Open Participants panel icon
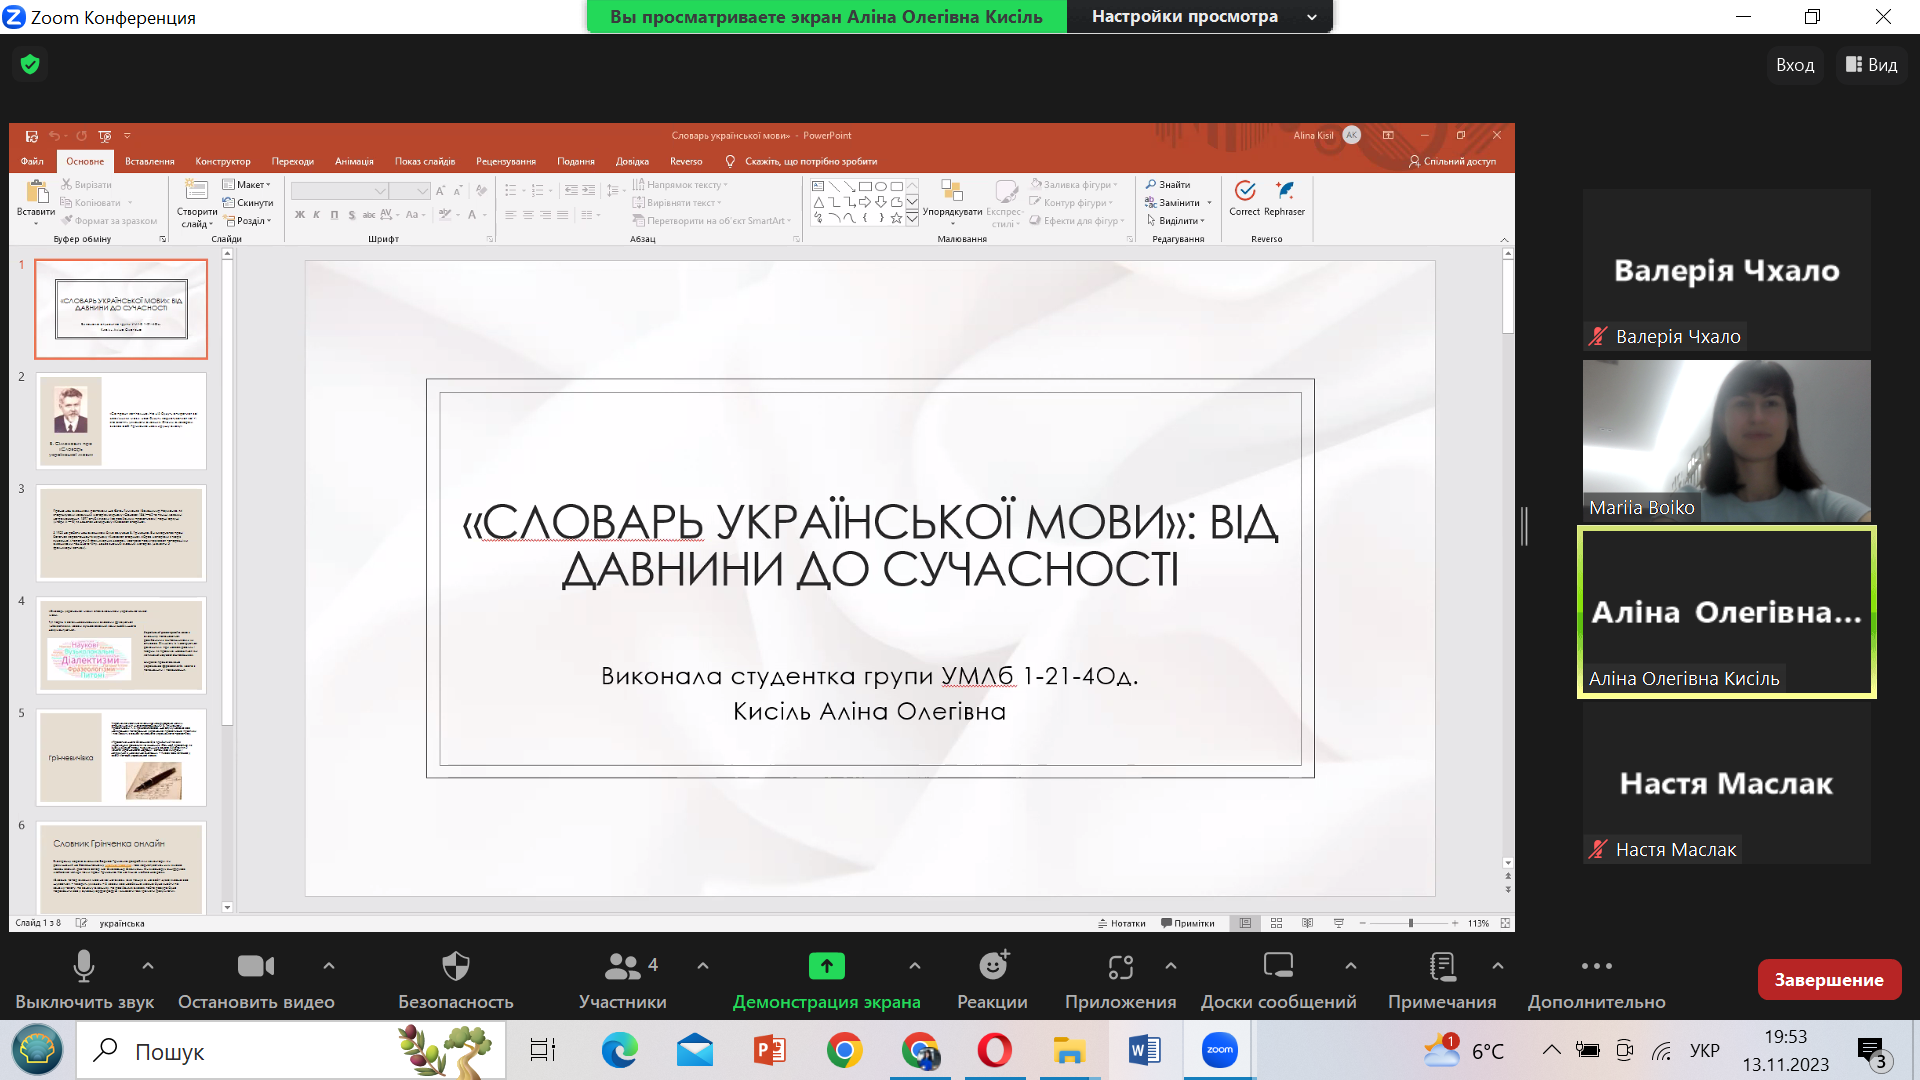 click(x=622, y=966)
